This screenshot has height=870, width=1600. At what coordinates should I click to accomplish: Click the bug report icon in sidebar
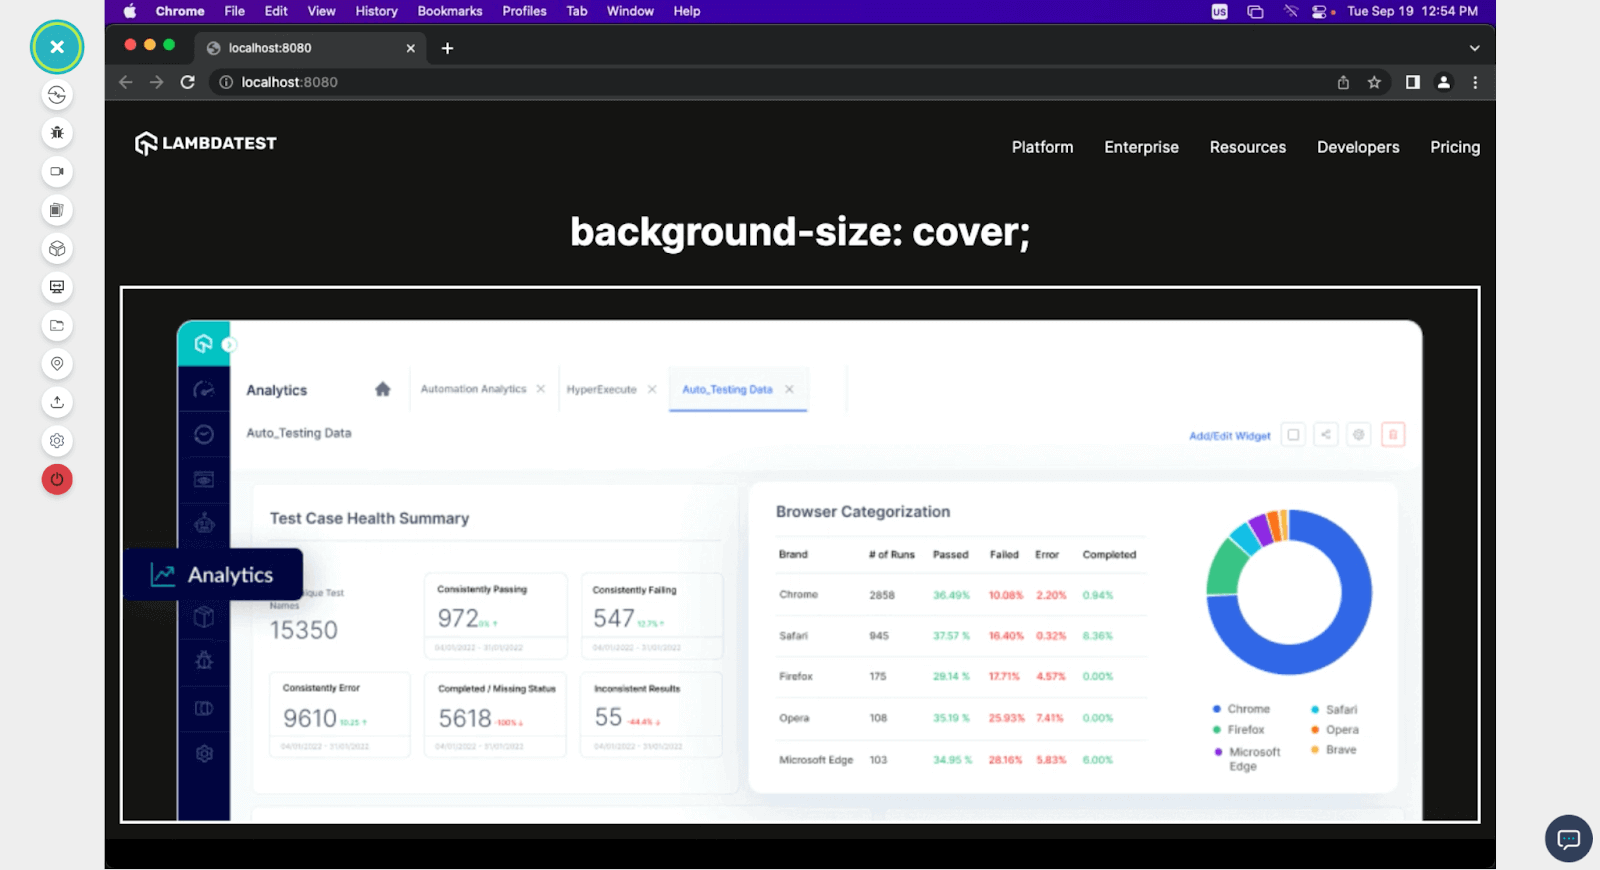(x=57, y=133)
